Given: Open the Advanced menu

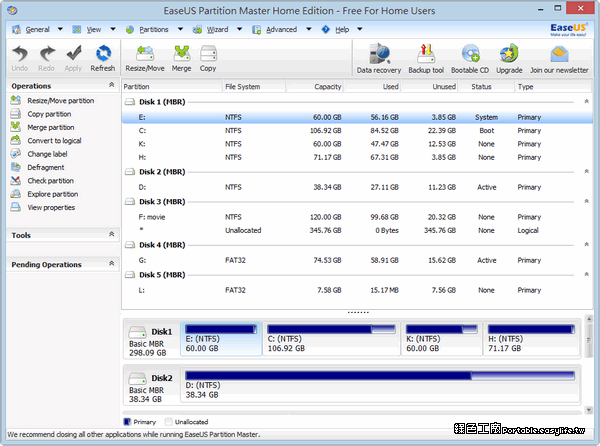Looking at the screenshot, I should pyautogui.click(x=281, y=29).
